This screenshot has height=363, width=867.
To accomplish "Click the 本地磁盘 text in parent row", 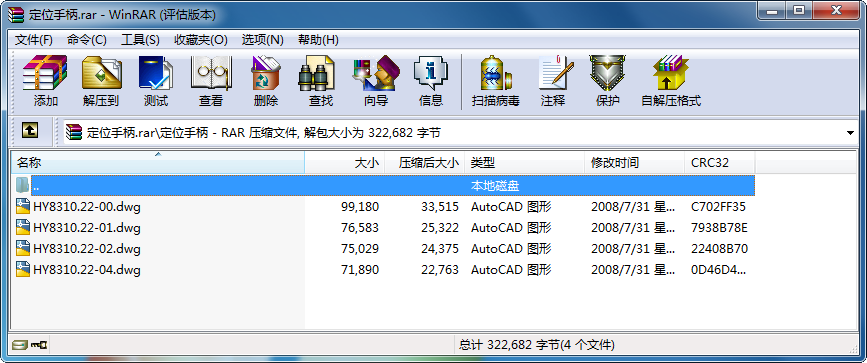I will [495, 185].
